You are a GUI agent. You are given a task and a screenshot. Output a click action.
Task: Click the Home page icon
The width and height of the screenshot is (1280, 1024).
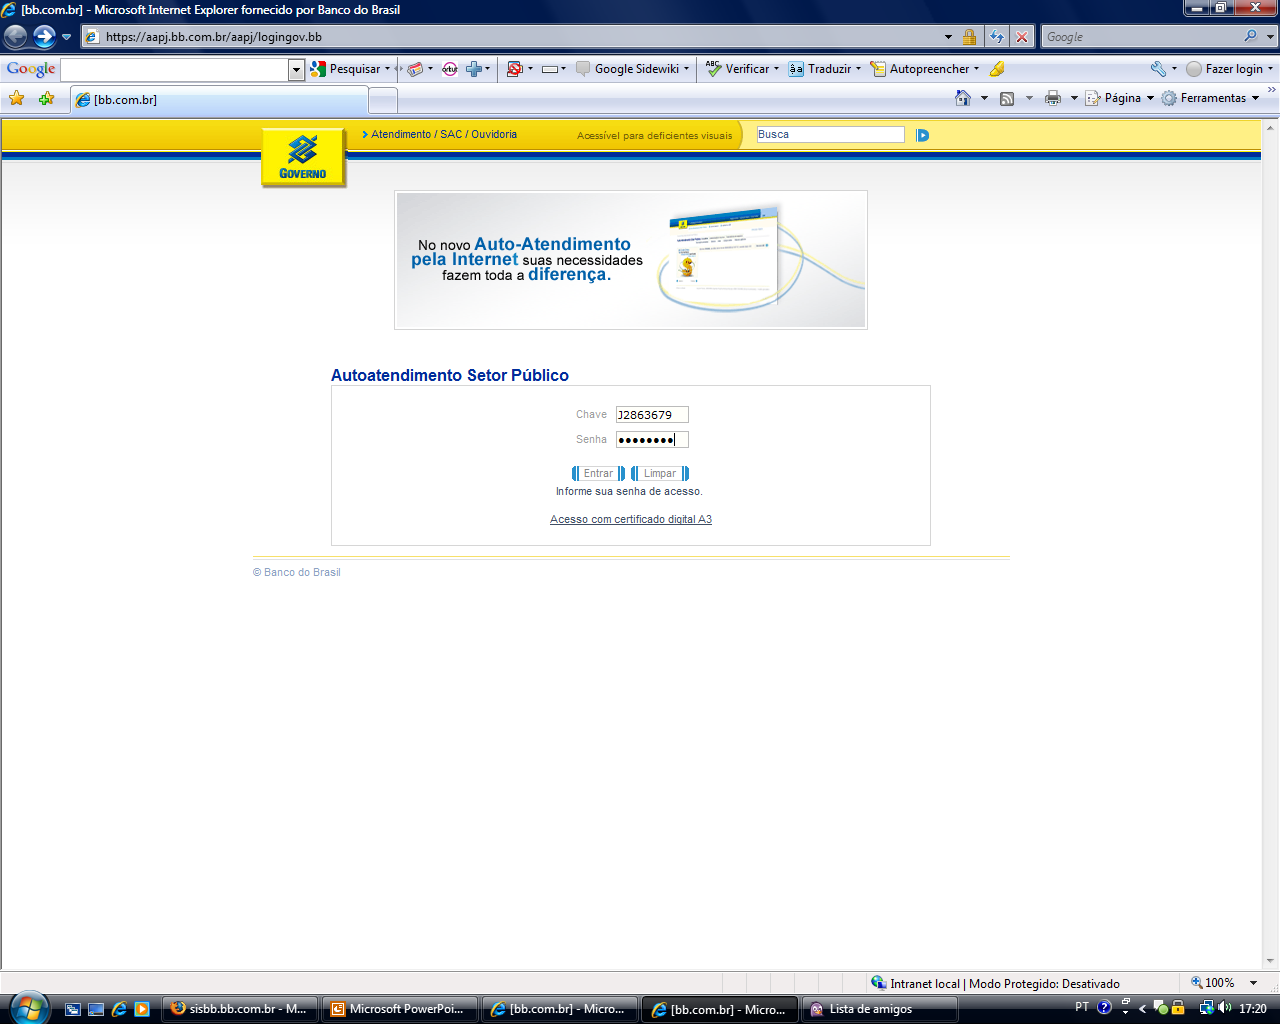(963, 98)
